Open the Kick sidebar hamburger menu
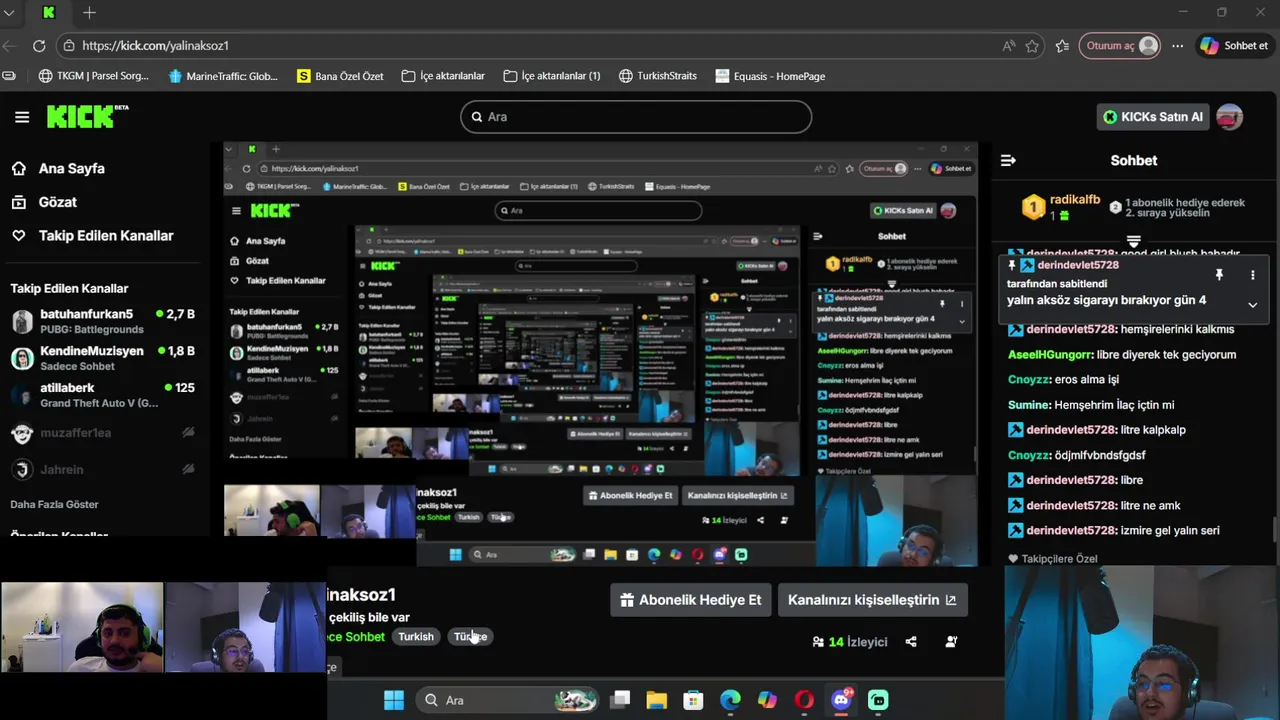Viewport: 1280px width, 720px height. (x=22, y=117)
